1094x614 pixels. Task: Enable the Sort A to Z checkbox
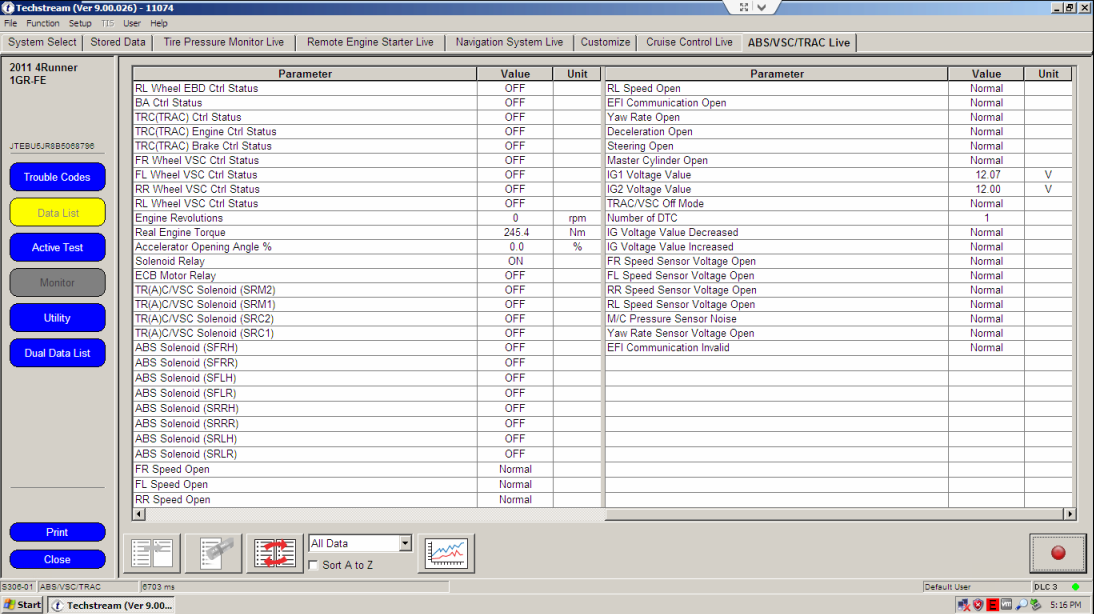click(x=313, y=565)
